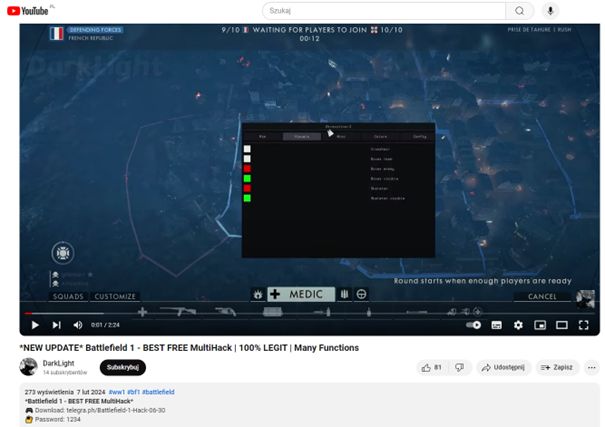The width and height of the screenshot is (605, 427).
Task: Like the video with thumbs up
Action: pos(431,368)
